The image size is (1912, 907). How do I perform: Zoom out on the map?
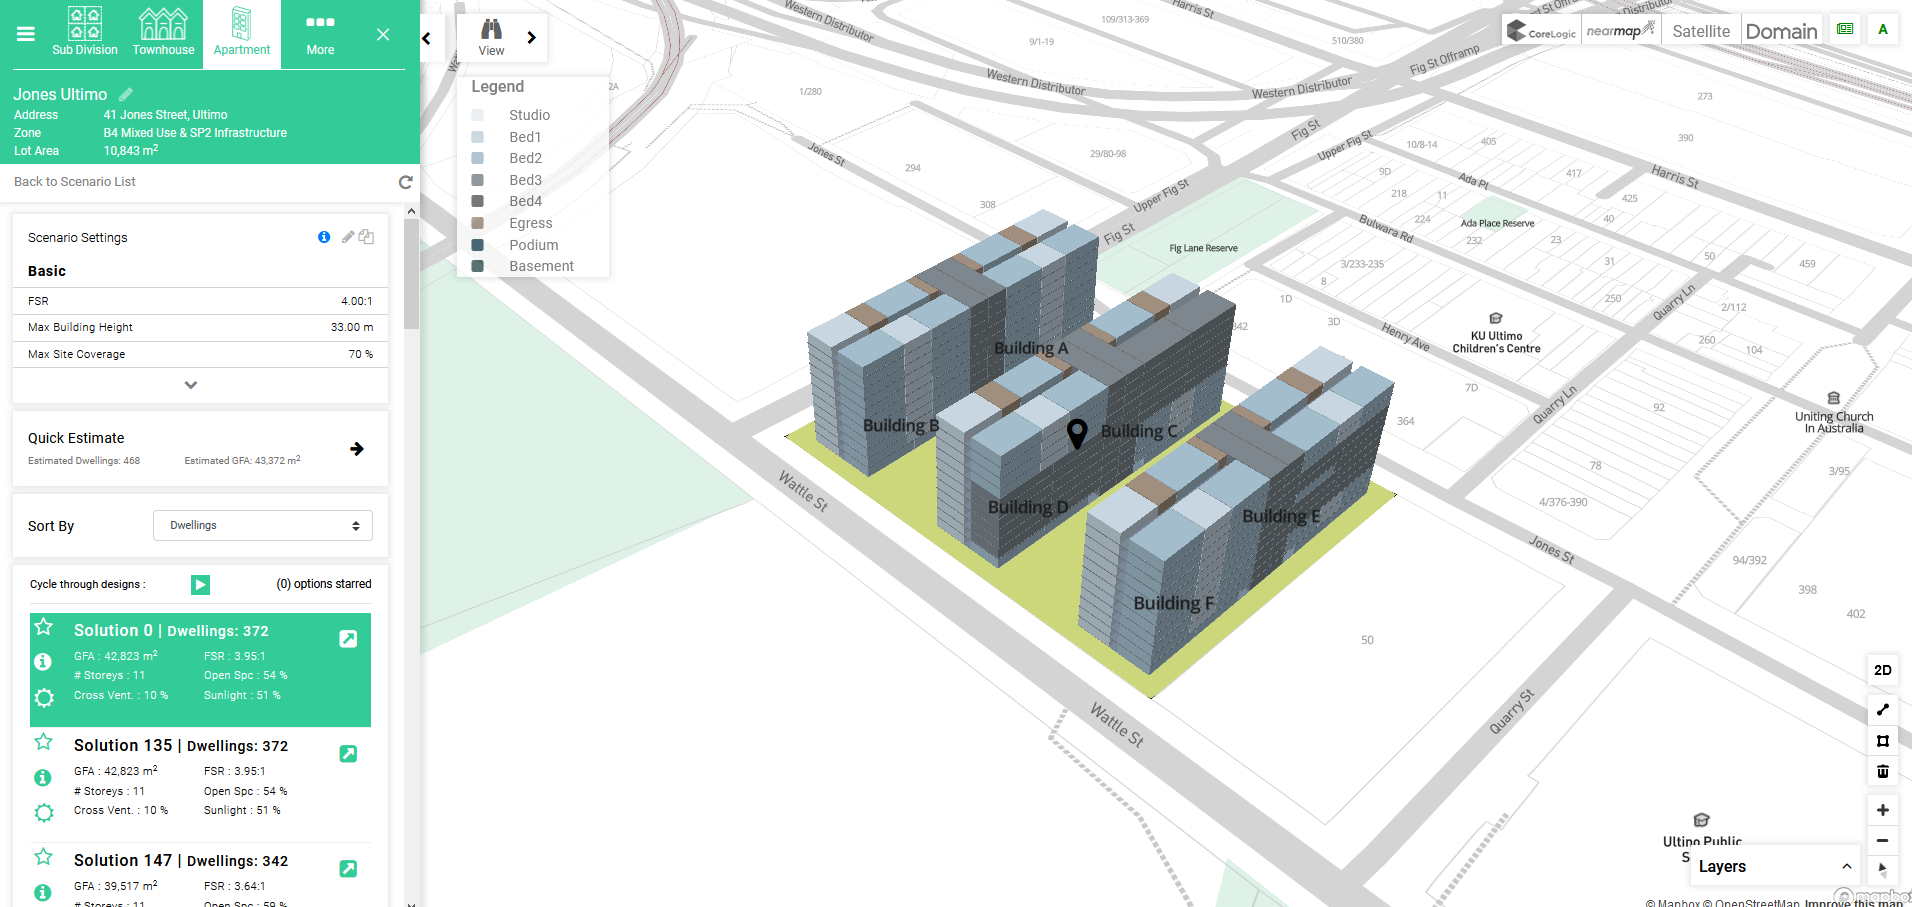tap(1883, 840)
